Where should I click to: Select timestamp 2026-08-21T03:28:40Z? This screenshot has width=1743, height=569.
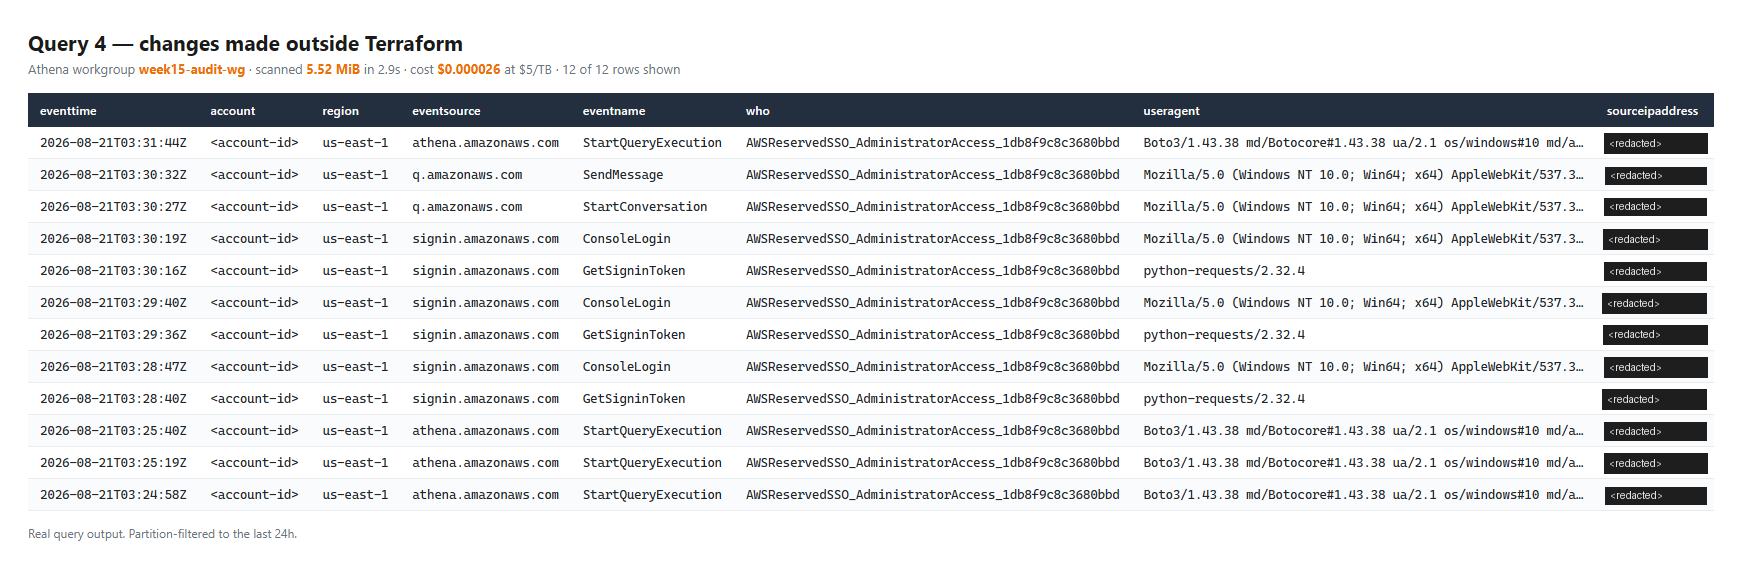[113, 399]
